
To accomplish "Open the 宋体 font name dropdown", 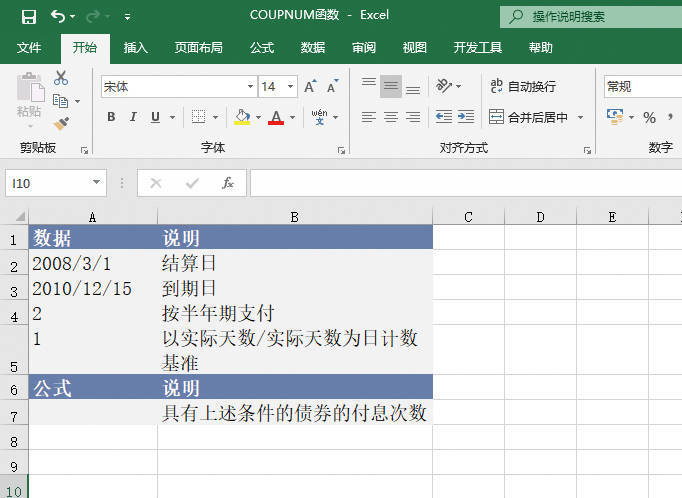I will pyautogui.click(x=250, y=87).
